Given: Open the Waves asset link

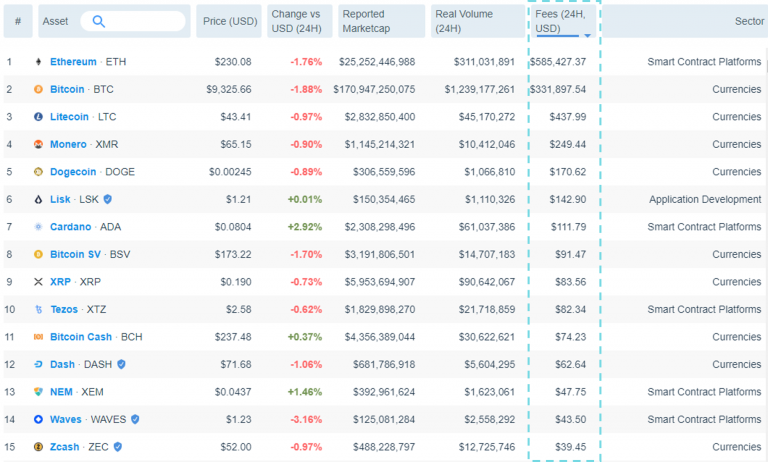Looking at the screenshot, I should click(x=66, y=419).
